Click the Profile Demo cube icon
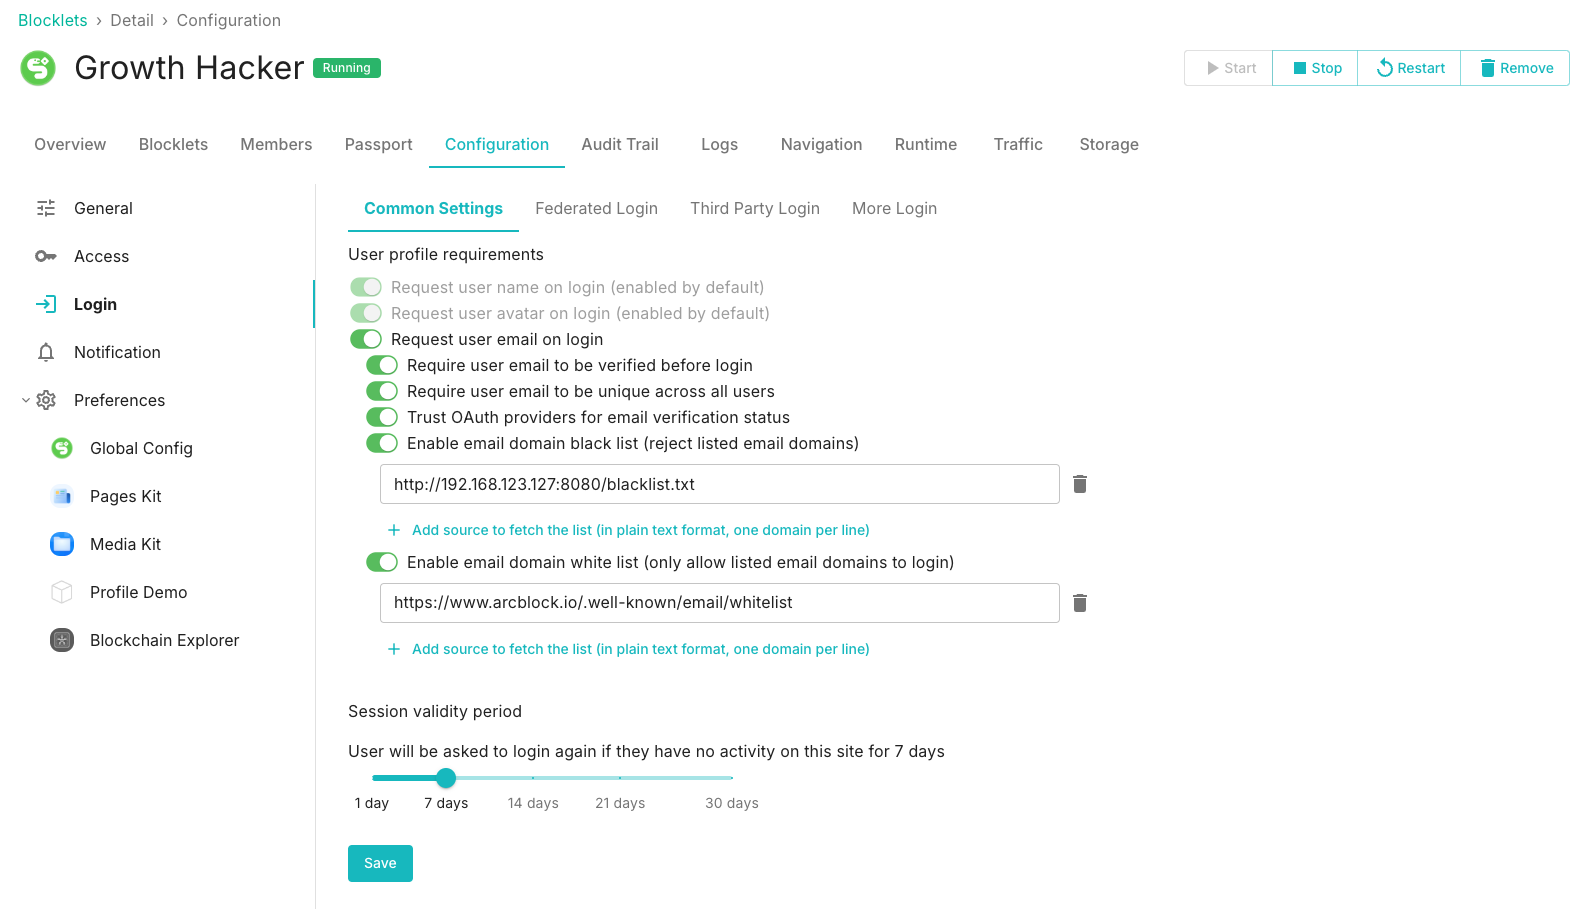The height and width of the screenshot is (909, 1581). coord(62,592)
